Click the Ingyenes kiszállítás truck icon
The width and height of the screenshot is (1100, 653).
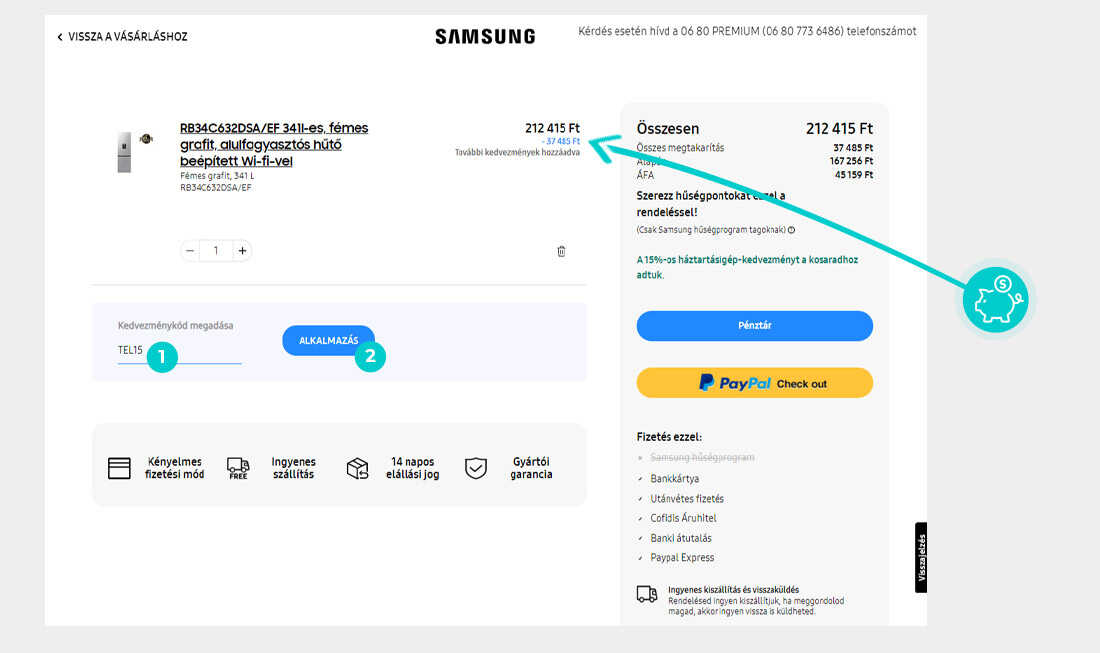point(647,594)
